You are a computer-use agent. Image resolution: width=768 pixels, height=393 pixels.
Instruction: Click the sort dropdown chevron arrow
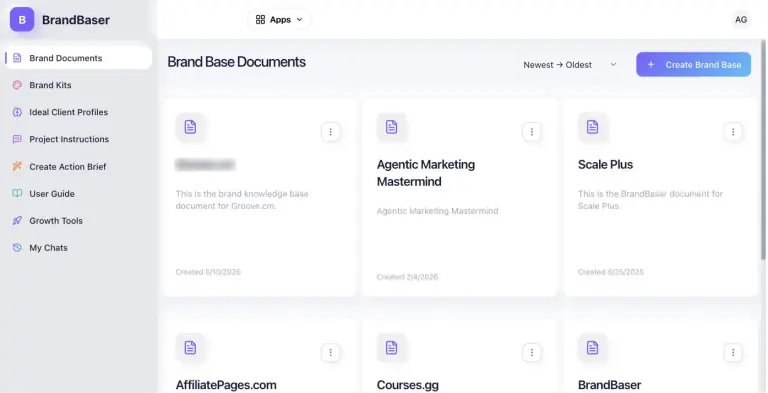point(613,65)
